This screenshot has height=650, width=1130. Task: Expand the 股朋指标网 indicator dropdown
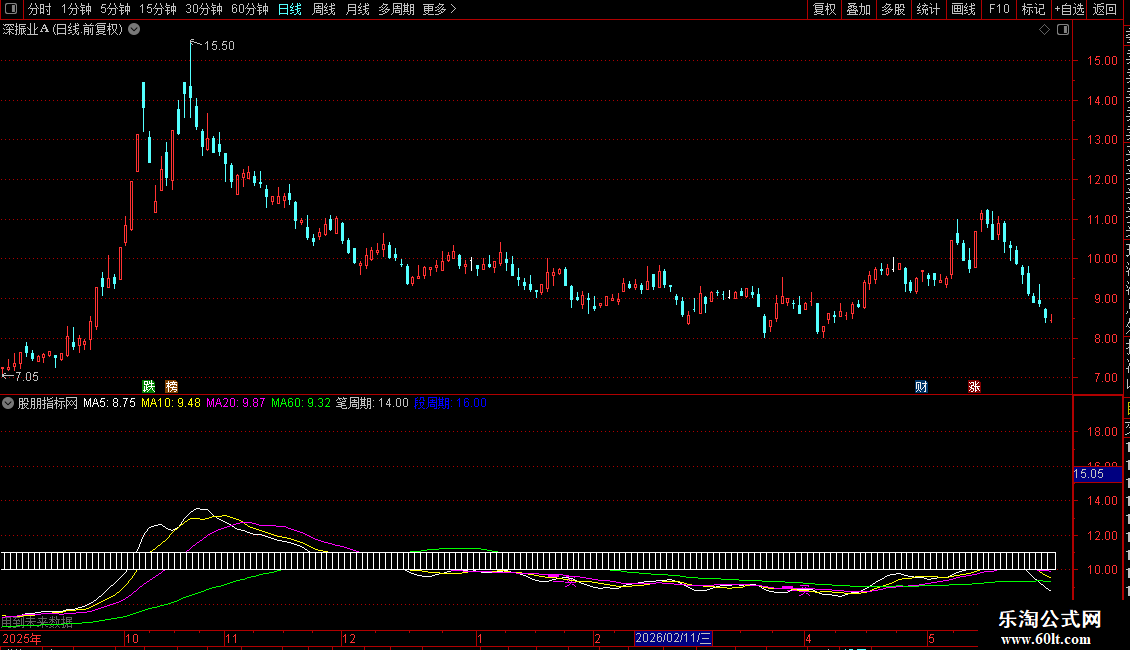8,403
